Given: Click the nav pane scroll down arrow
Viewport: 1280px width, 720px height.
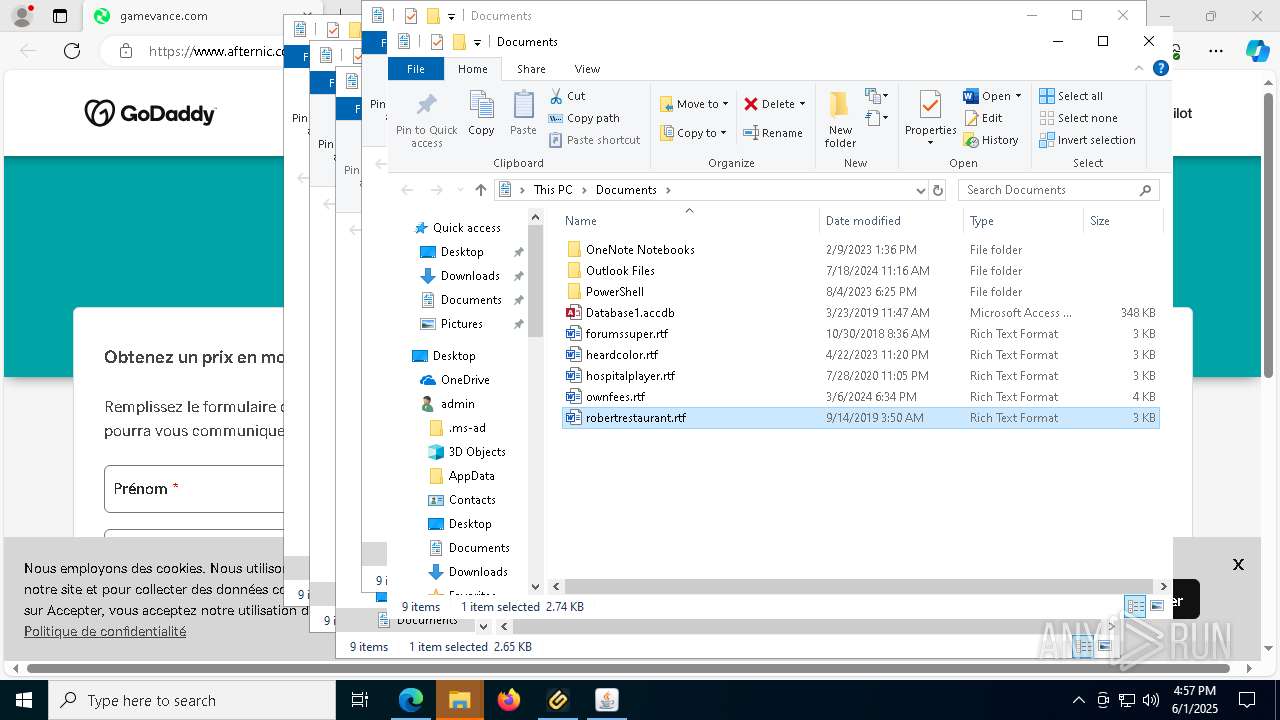Looking at the screenshot, I should coord(535,587).
